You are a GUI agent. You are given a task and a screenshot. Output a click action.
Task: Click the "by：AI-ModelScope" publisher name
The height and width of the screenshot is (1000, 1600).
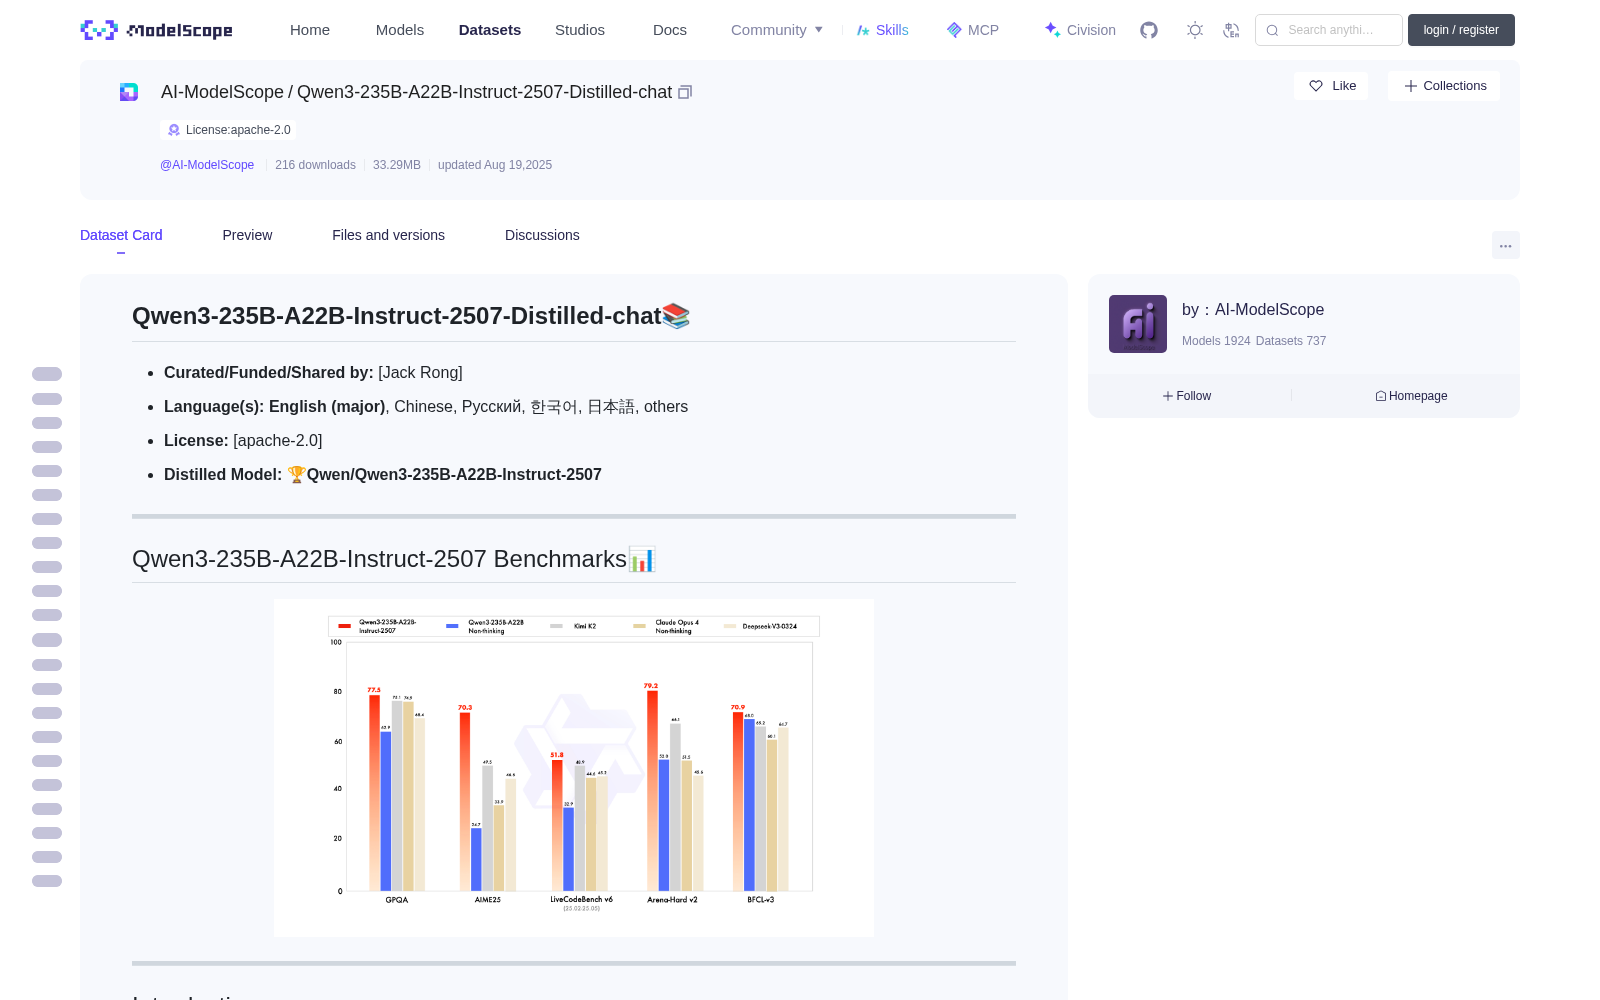click(1253, 310)
